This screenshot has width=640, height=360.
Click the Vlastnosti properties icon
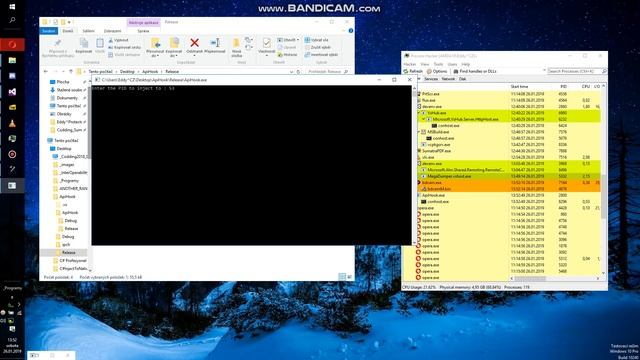(267, 43)
